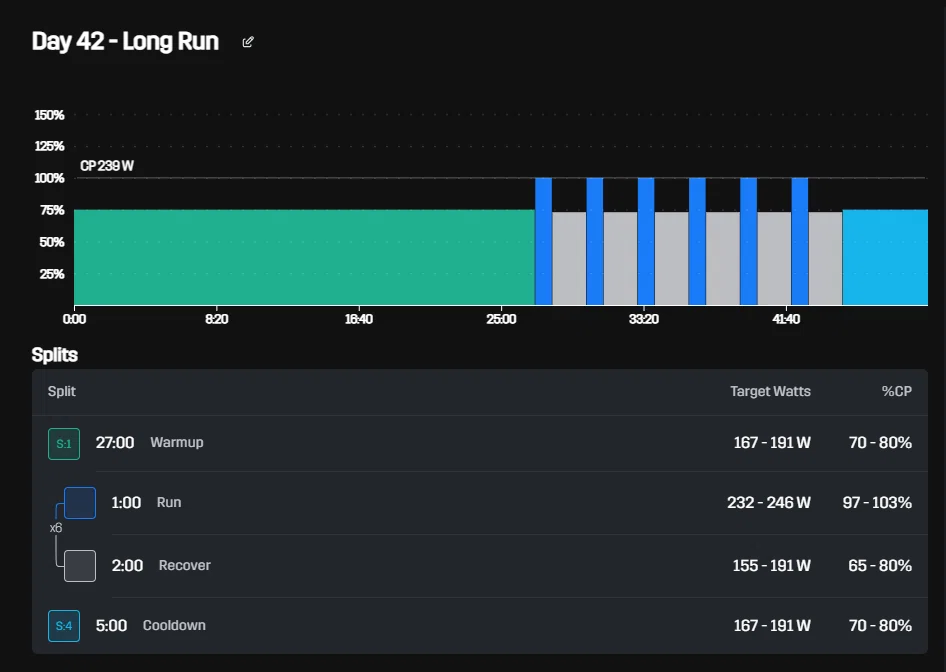This screenshot has height=672, width=946.
Task: Click the 75% y-axis label
Action: pyautogui.click(x=52, y=210)
